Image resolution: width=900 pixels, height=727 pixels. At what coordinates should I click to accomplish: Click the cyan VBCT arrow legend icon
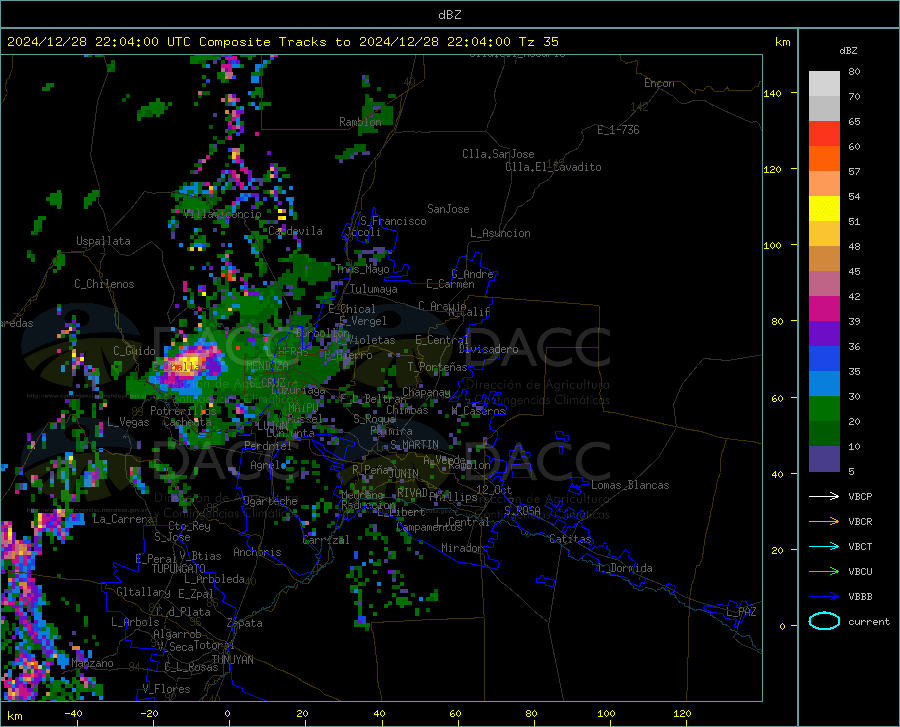[824, 546]
